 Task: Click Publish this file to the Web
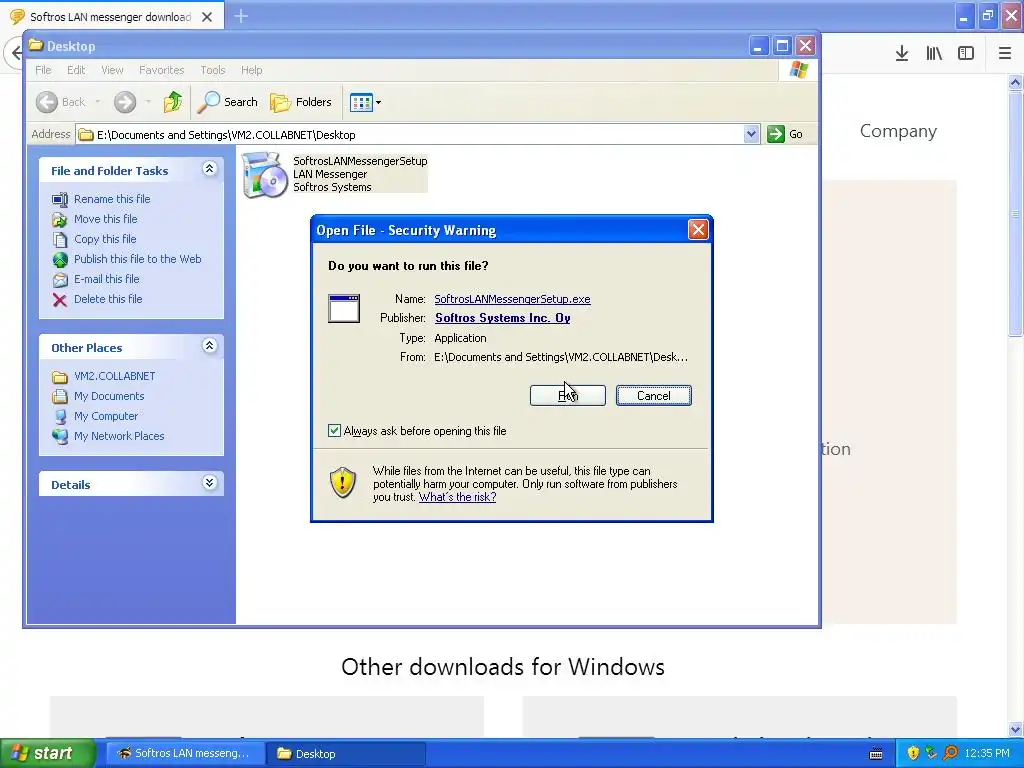pos(137,259)
